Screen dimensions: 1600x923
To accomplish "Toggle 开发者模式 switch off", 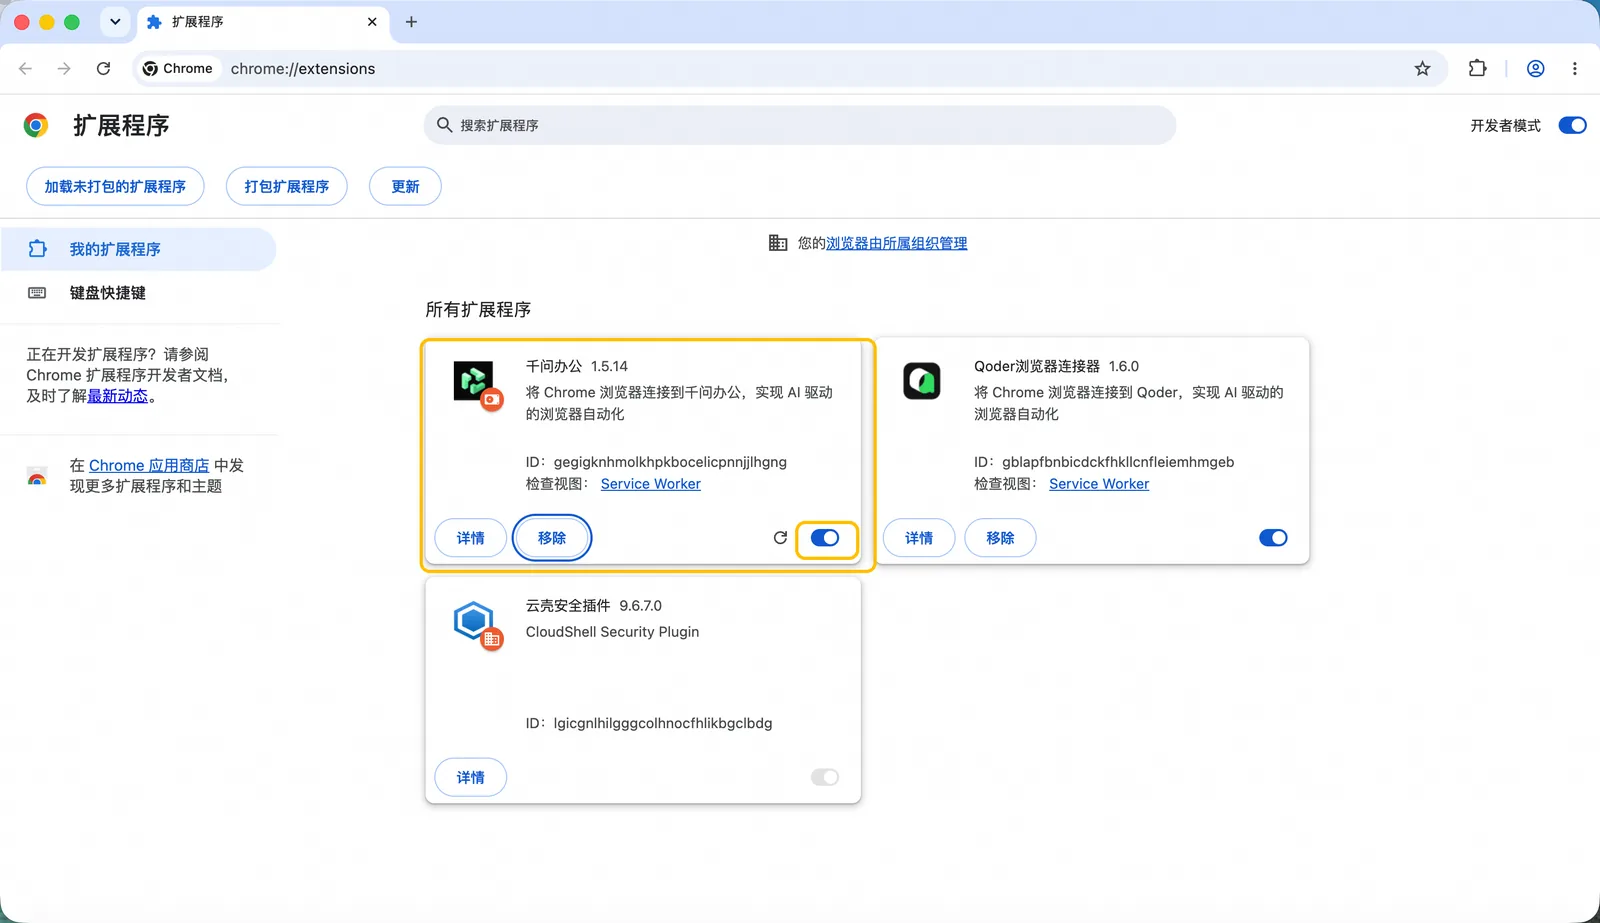I will point(1572,125).
